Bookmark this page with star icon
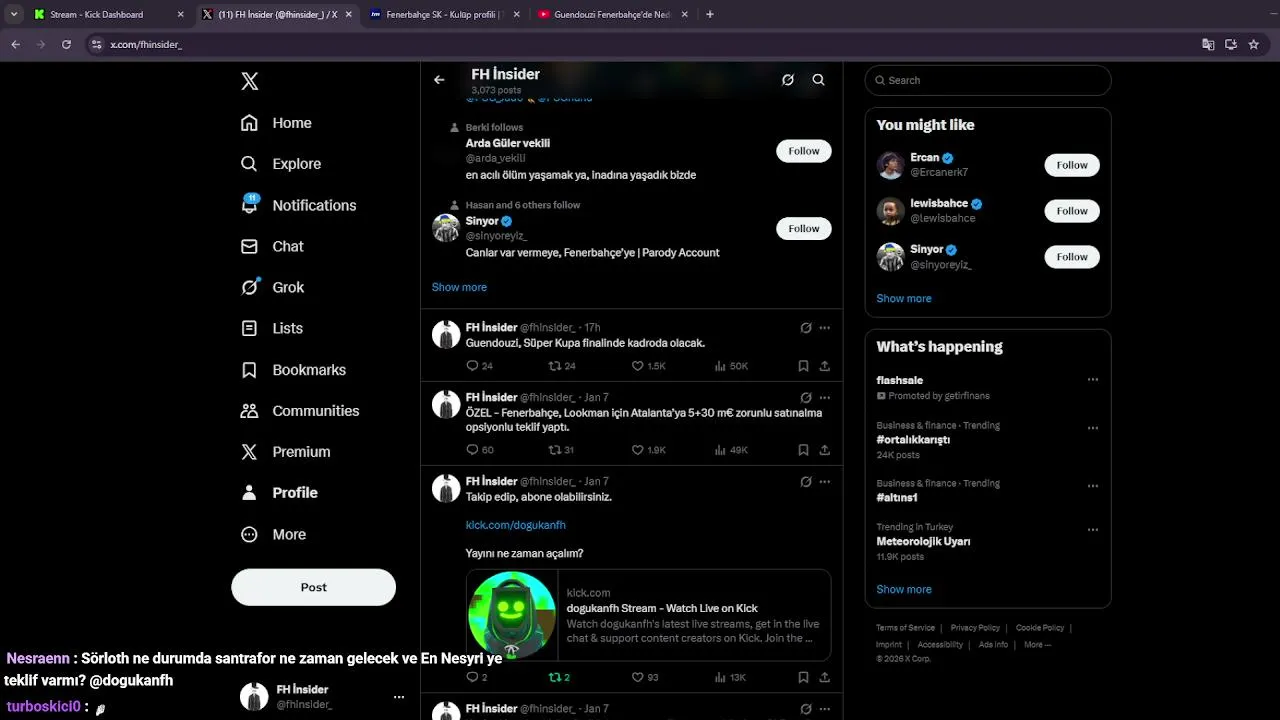 click(1253, 44)
